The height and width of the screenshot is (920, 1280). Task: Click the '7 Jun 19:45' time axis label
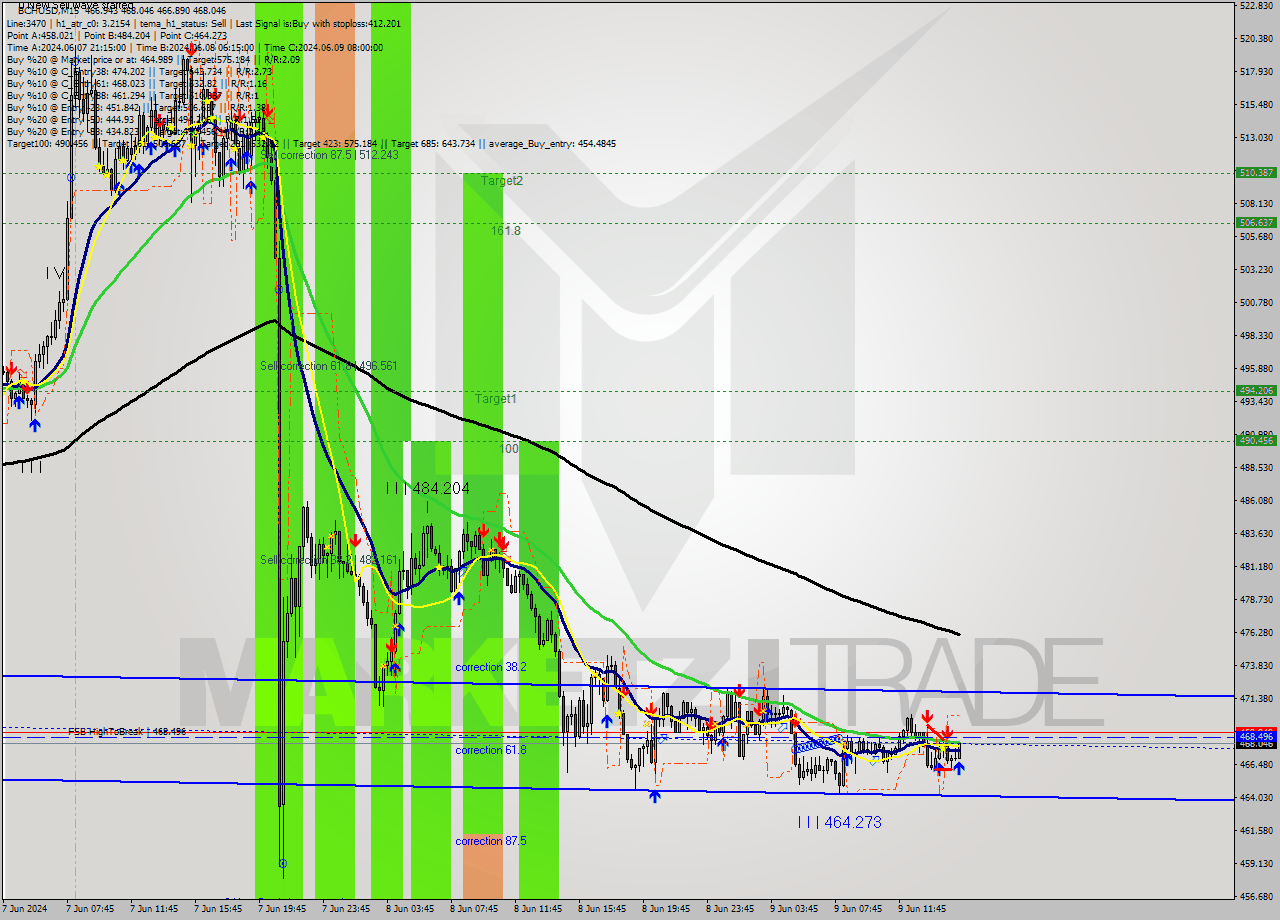click(283, 909)
